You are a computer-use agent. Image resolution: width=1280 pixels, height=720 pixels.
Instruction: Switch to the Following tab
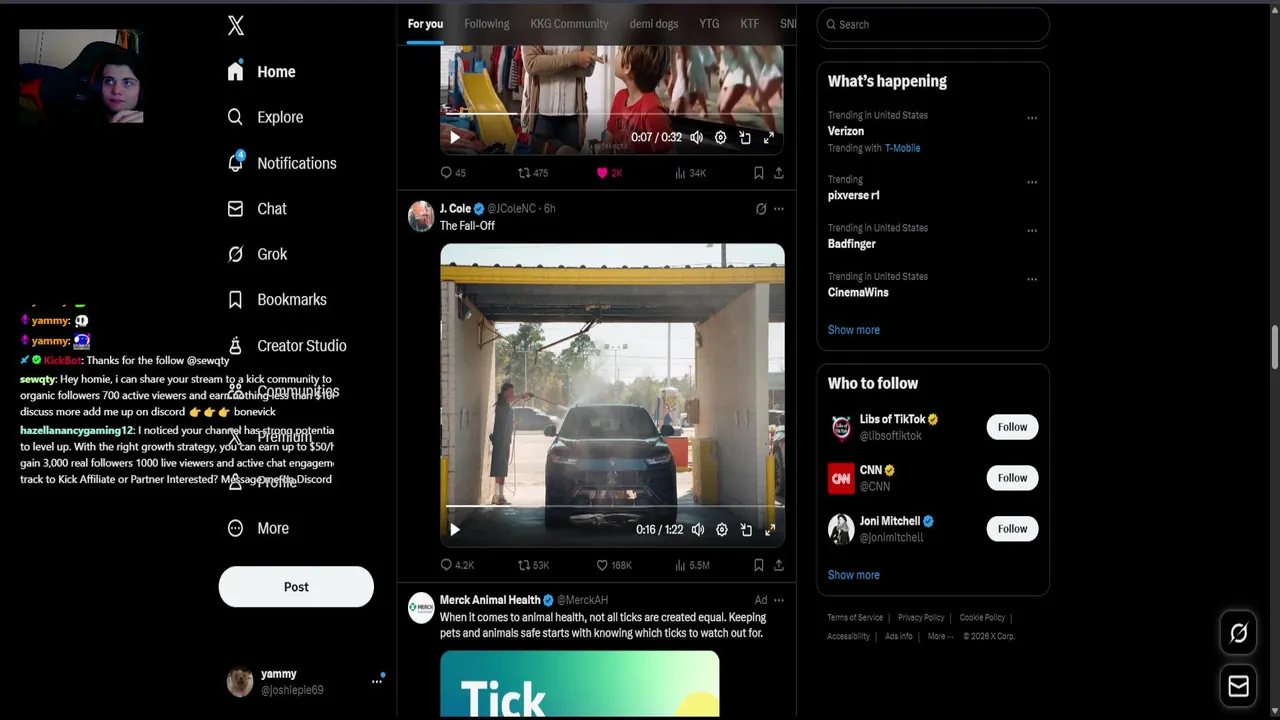point(487,24)
